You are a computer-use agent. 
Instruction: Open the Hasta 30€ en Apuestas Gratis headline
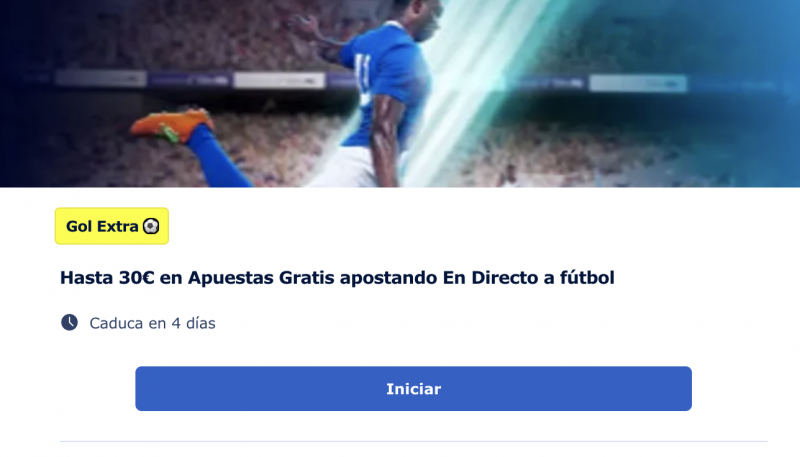[337, 277]
